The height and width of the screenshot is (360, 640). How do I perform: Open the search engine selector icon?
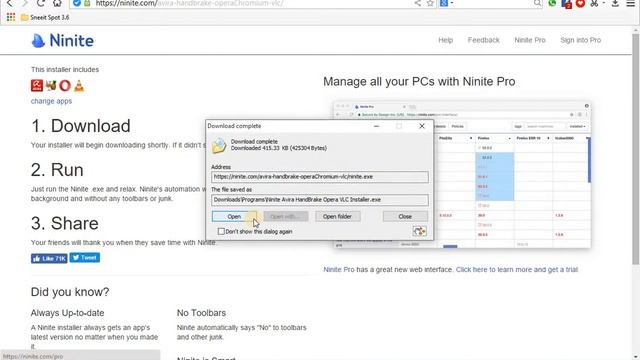[x=444, y=3]
